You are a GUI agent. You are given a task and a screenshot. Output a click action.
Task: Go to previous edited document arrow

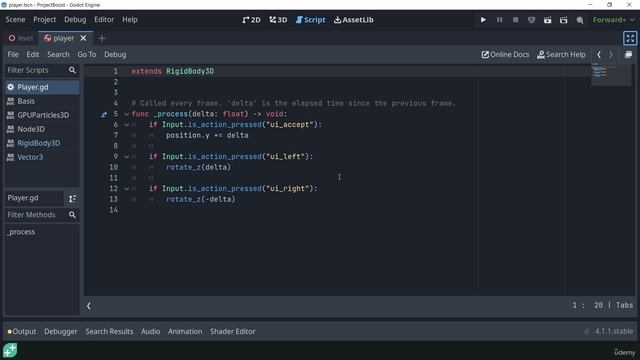point(599,54)
